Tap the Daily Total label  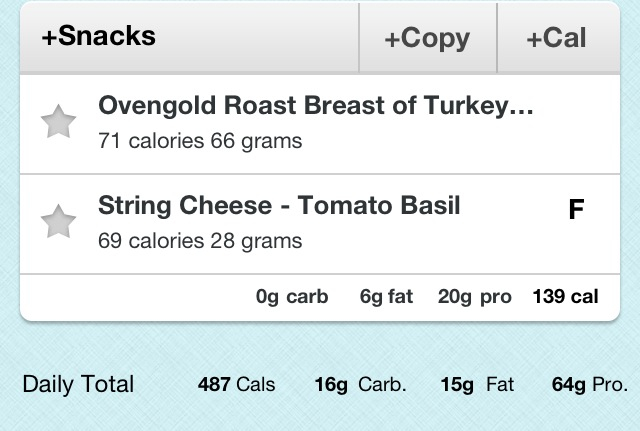coord(78,384)
